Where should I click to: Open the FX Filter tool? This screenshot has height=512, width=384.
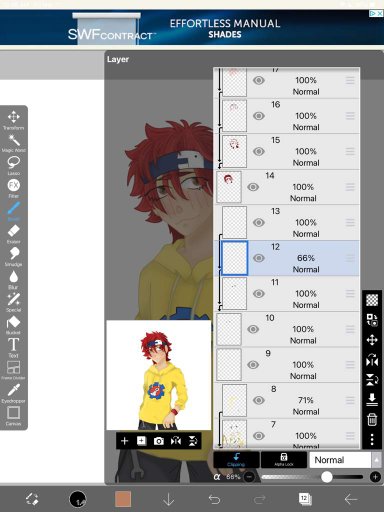14,188
